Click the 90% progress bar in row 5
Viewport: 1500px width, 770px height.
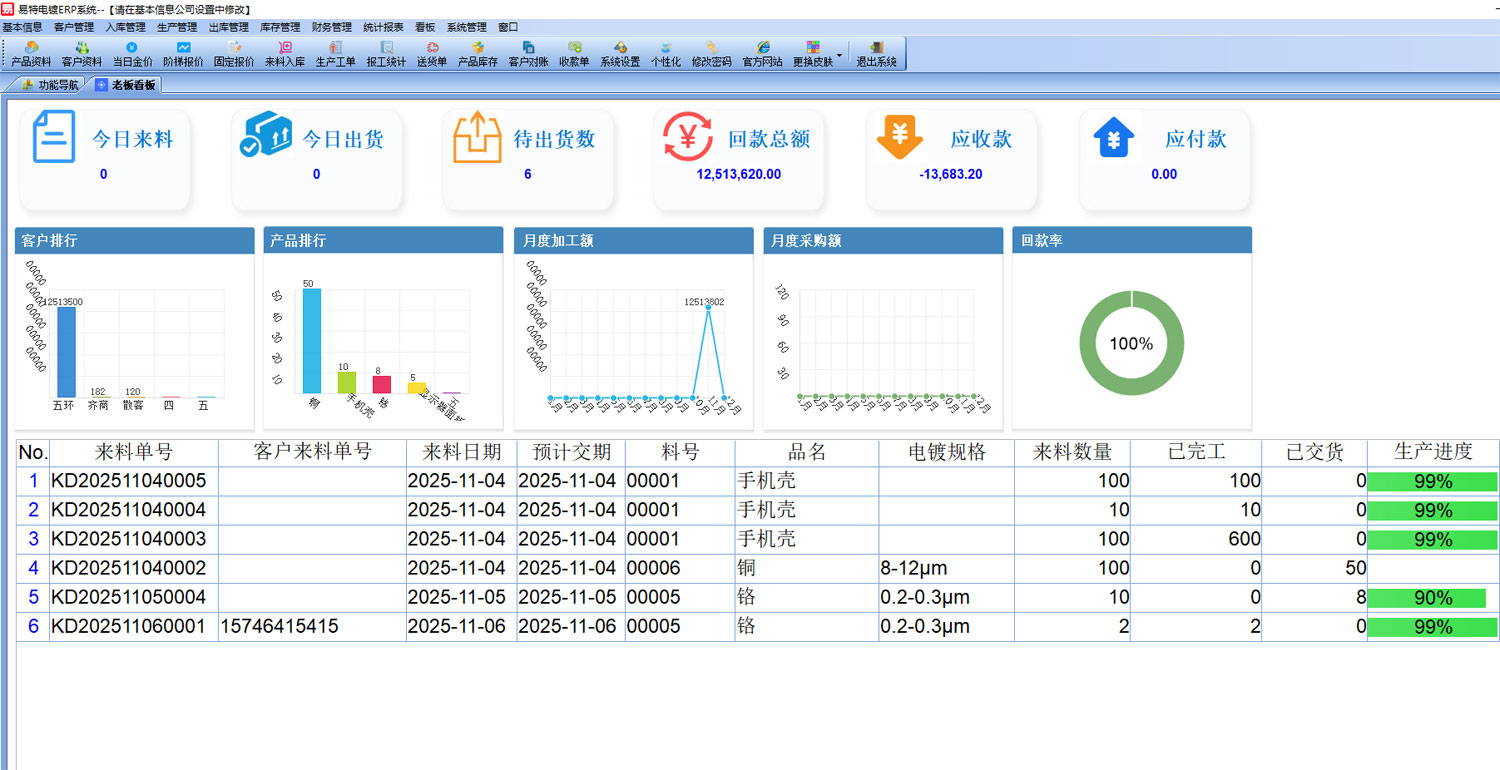click(1426, 598)
